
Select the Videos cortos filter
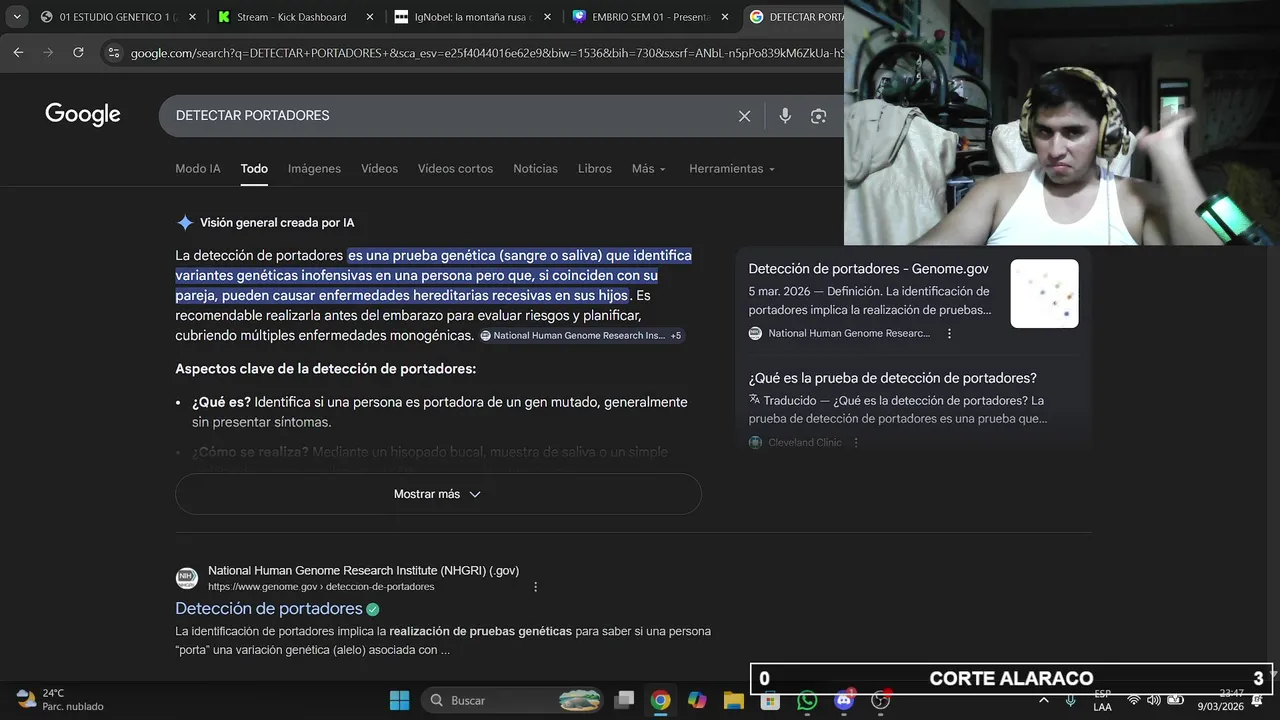pyautogui.click(x=455, y=169)
